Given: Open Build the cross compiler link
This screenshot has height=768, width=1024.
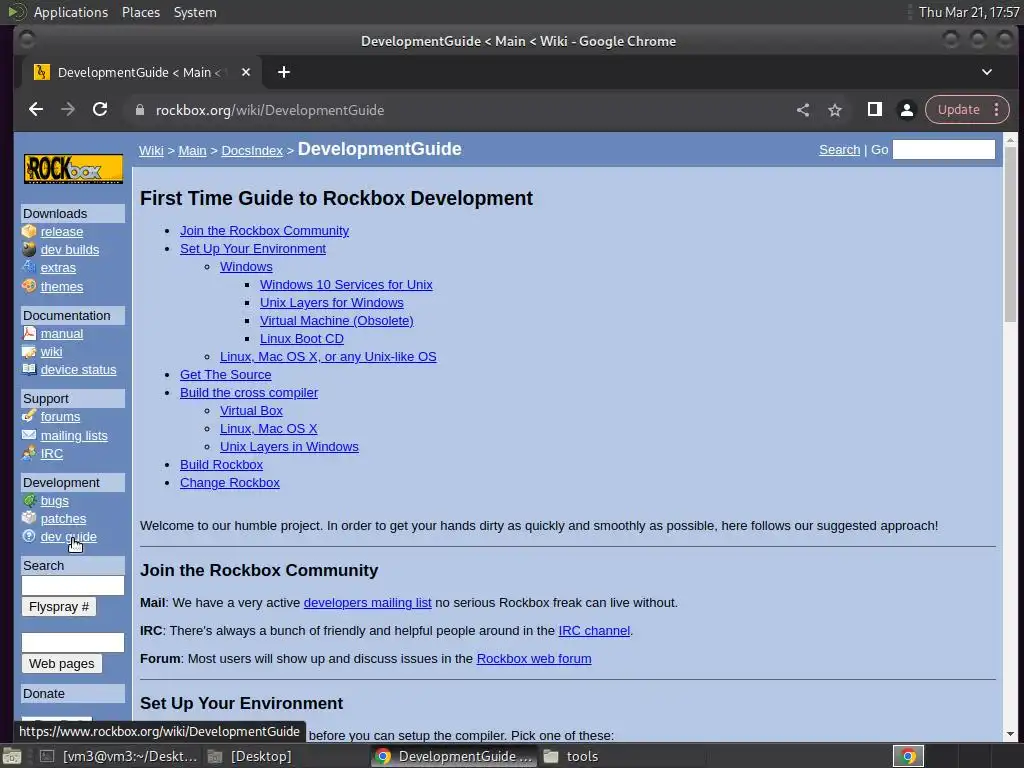Looking at the screenshot, I should (249, 392).
